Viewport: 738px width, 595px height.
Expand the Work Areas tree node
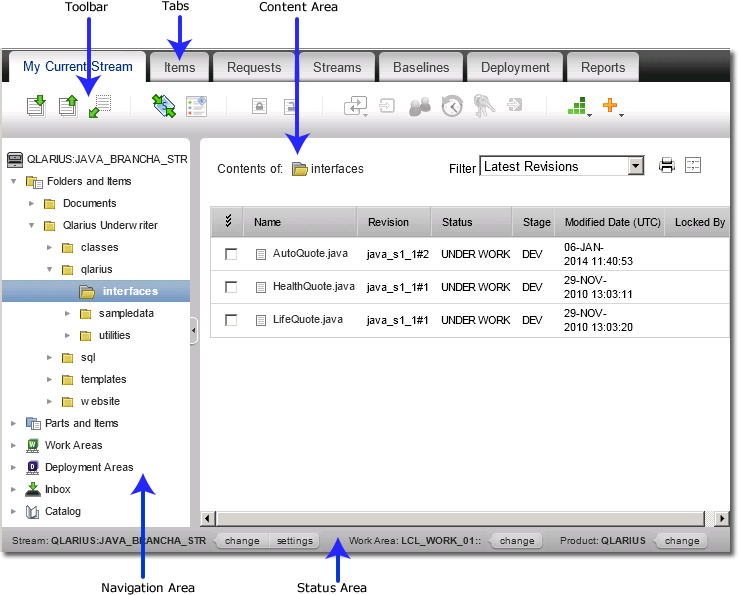pyautogui.click(x=13, y=445)
